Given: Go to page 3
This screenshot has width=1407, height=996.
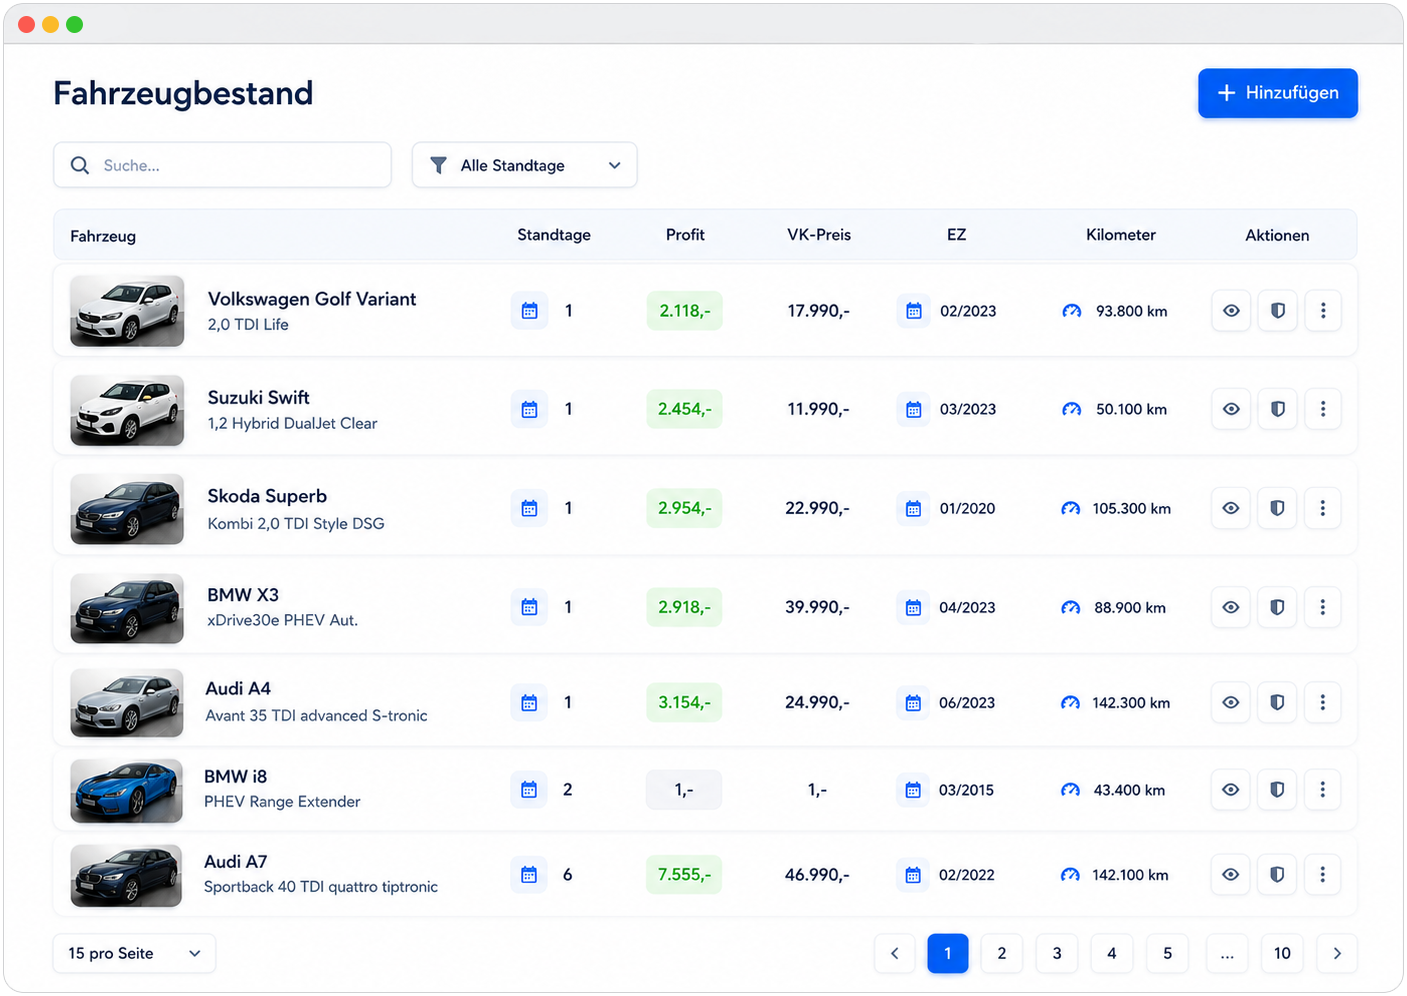Looking at the screenshot, I should pos(1057,953).
